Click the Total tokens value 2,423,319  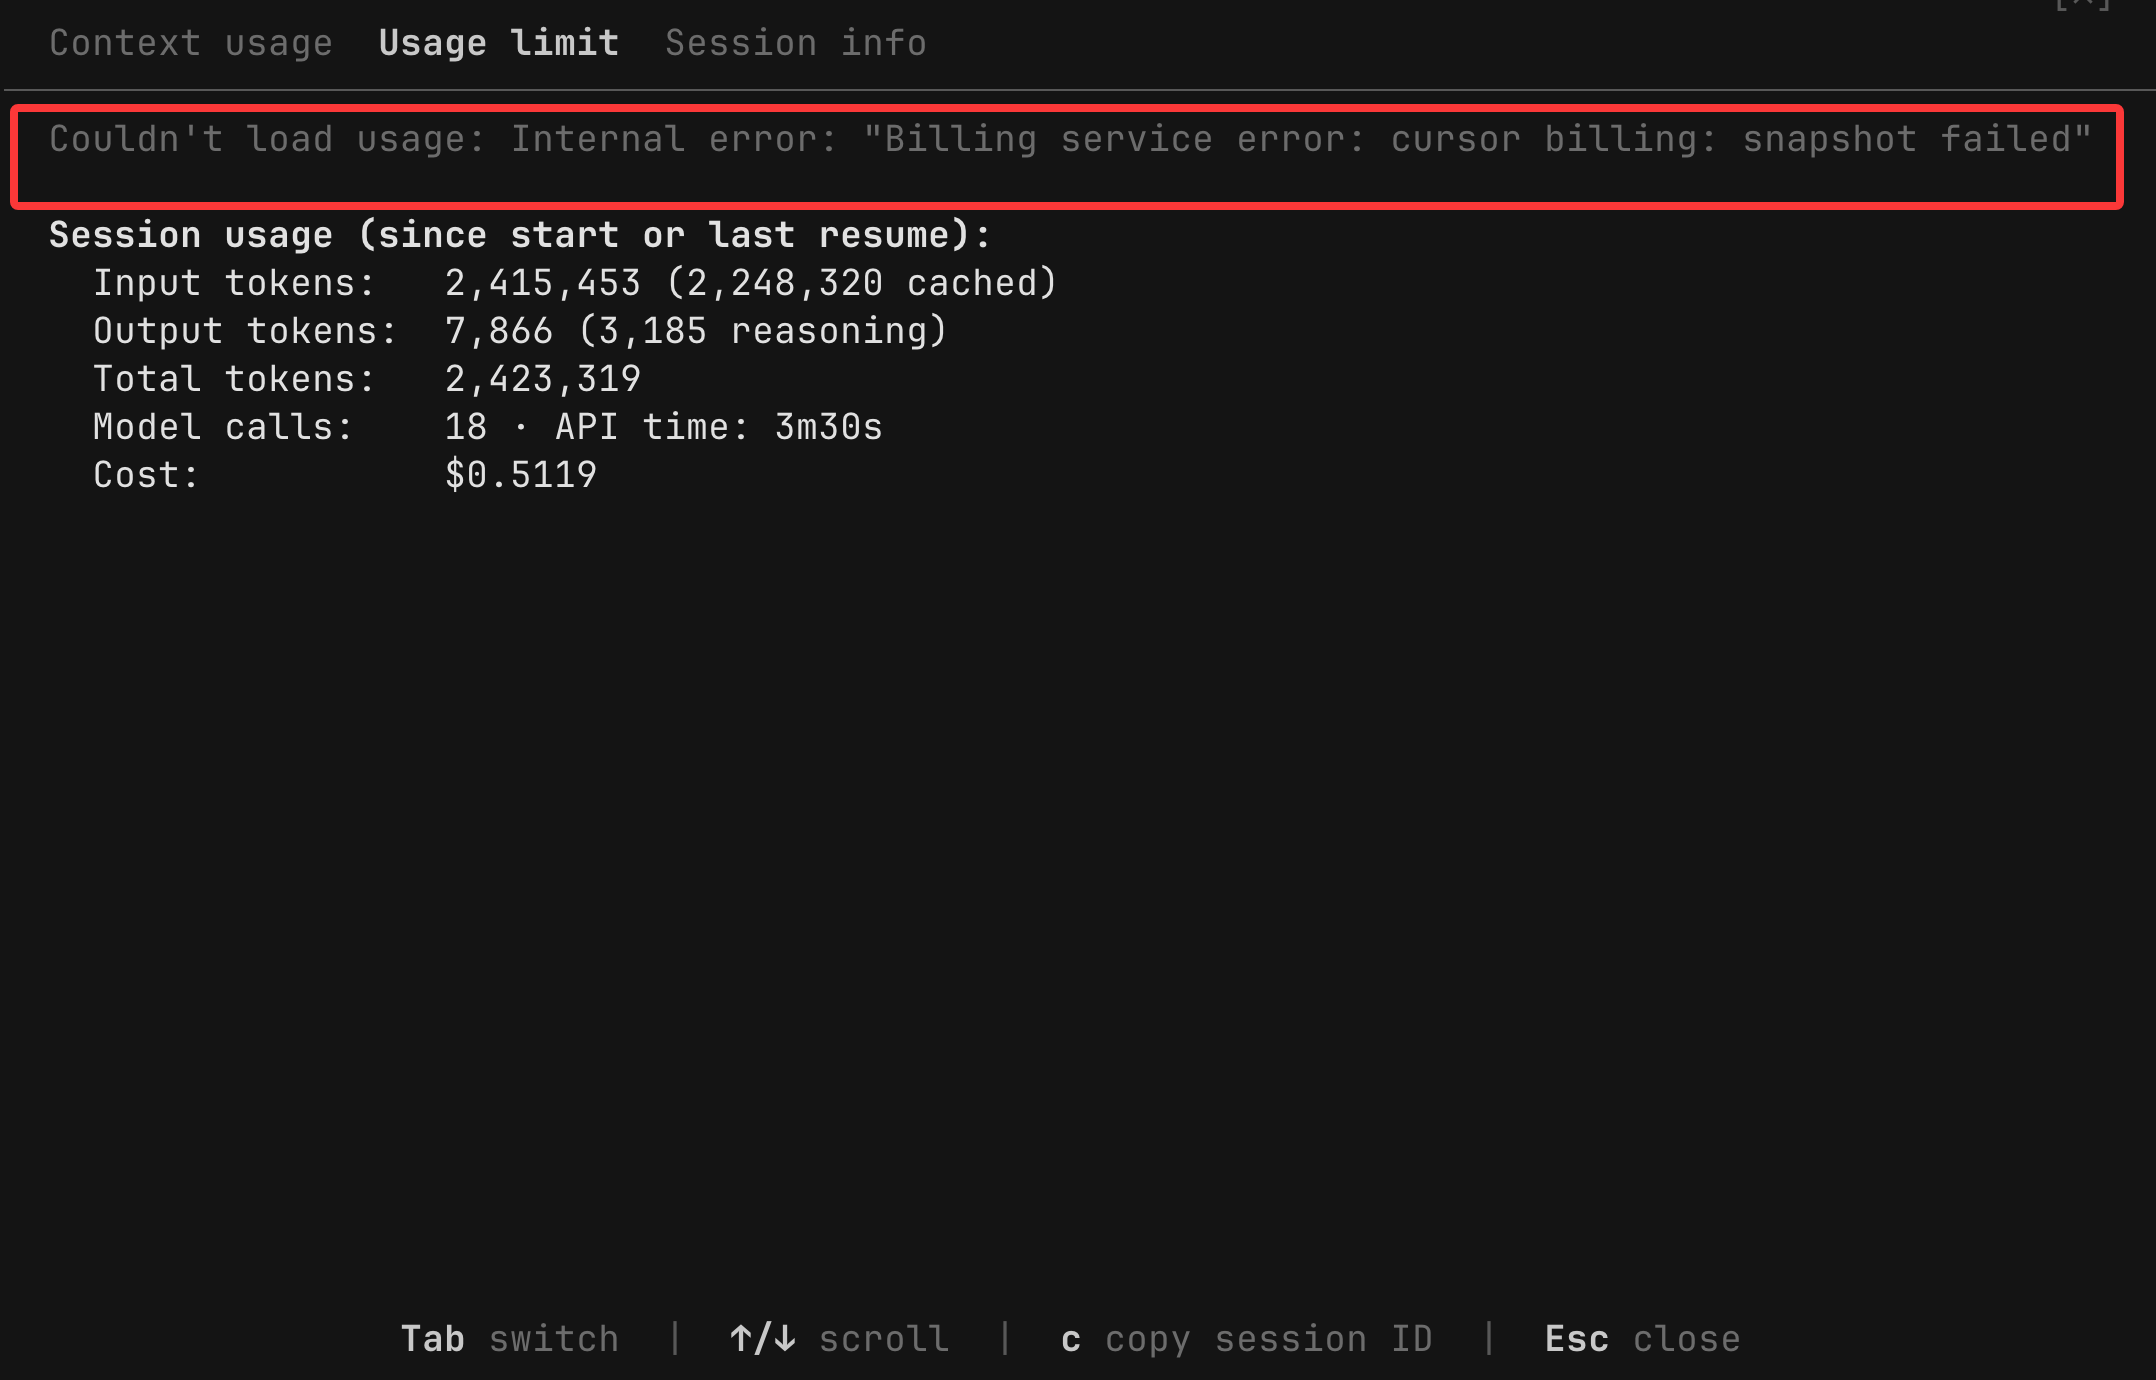pos(542,379)
